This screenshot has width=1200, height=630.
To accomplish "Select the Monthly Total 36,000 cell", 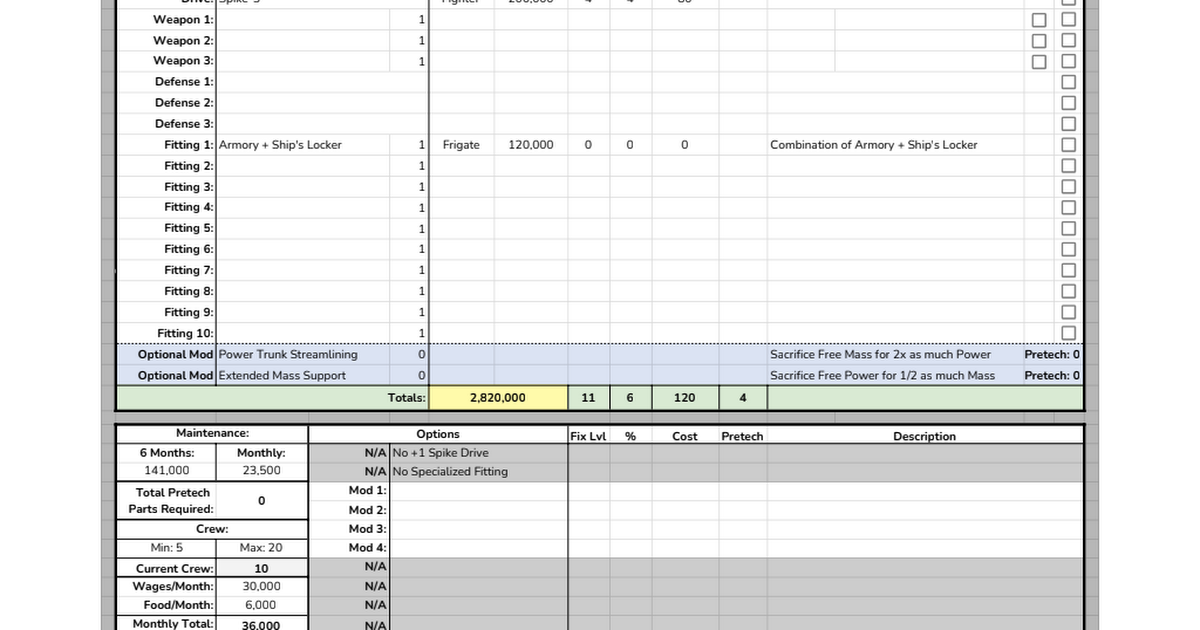I will [x=261, y=624].
